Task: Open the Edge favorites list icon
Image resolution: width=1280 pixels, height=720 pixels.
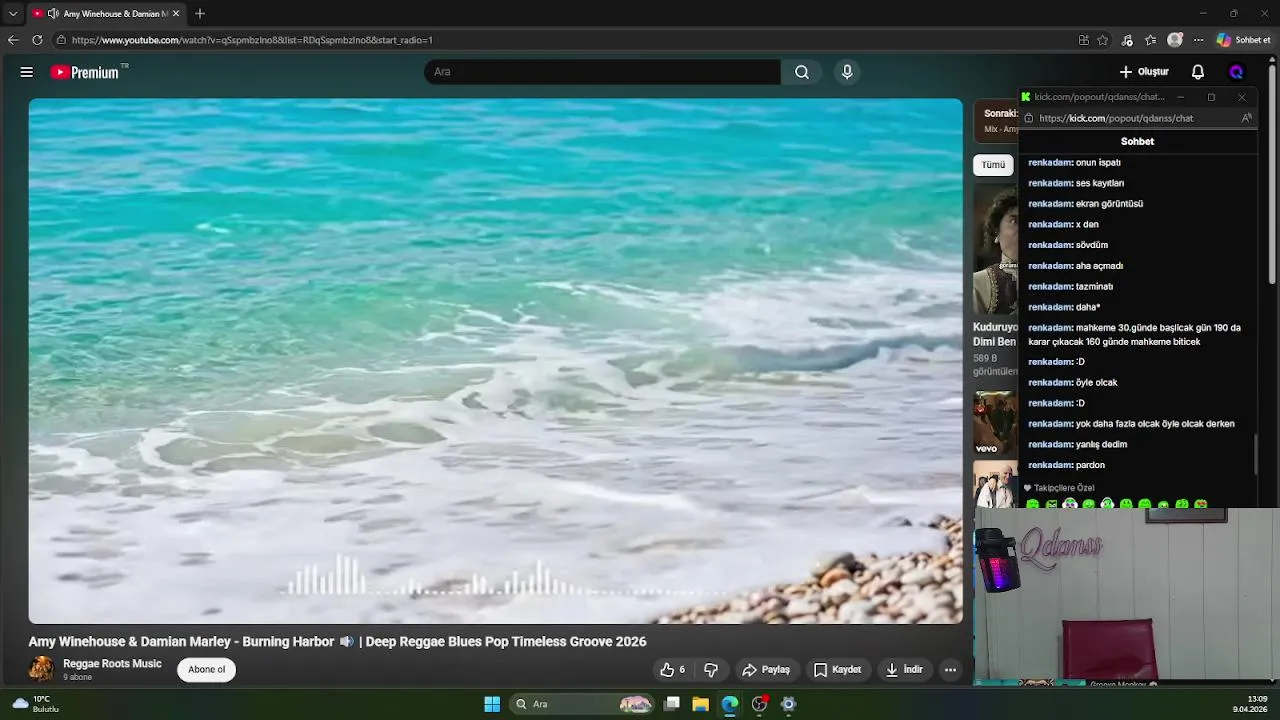Action: tap(1151, 40)
